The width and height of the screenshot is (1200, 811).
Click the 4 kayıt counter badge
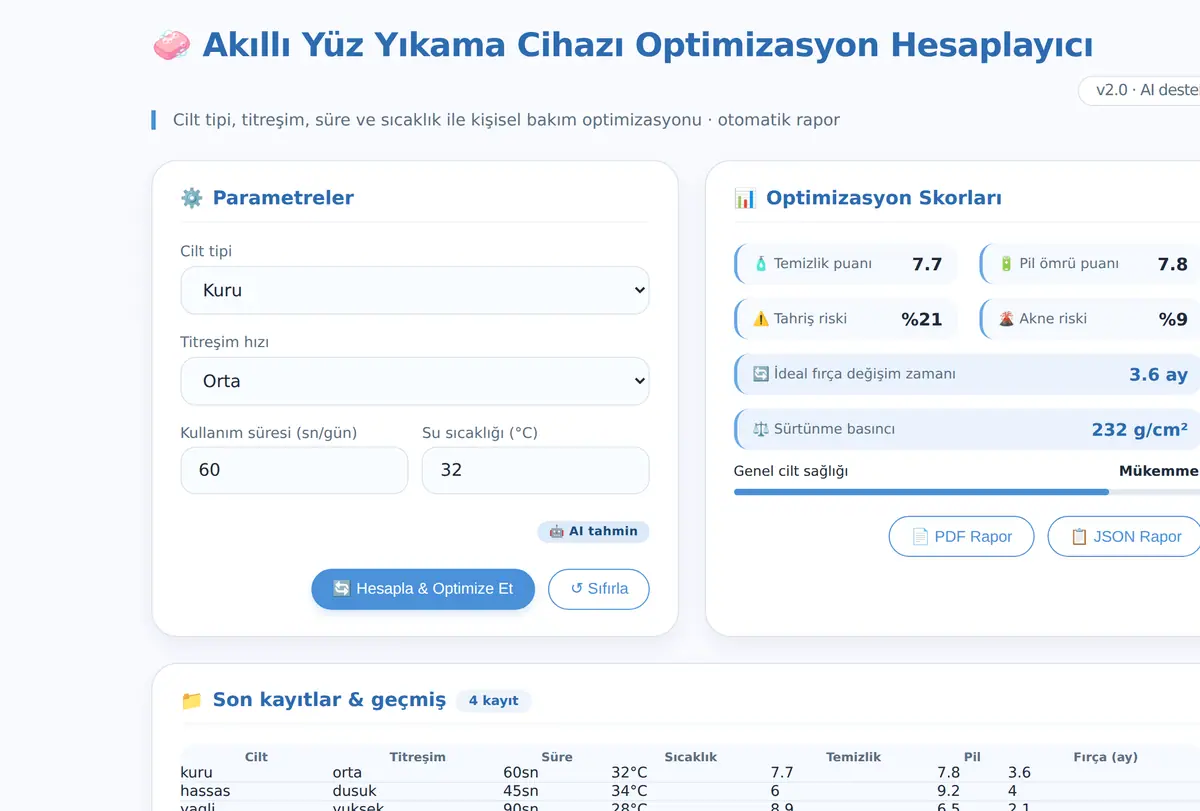coord(493,700)
